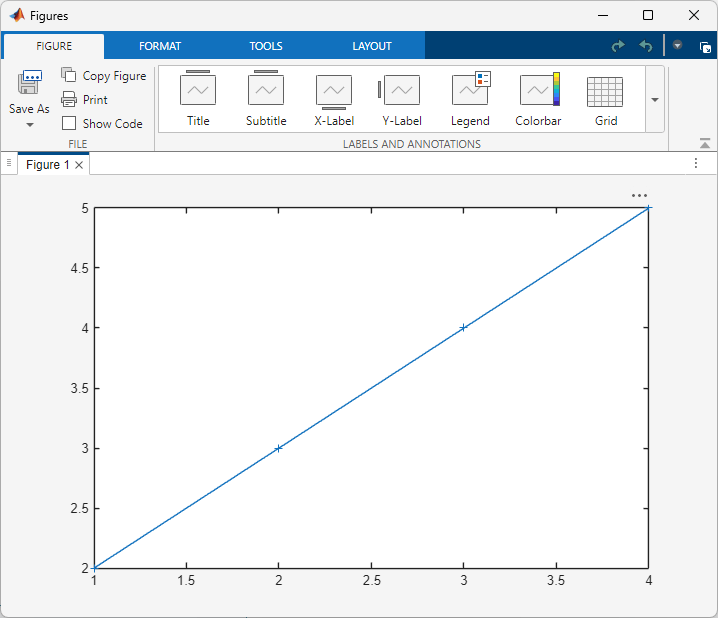Viewport: 718px width, 618px height.
Task: Toggle the Legend on the plot
Action: point(470,99)
